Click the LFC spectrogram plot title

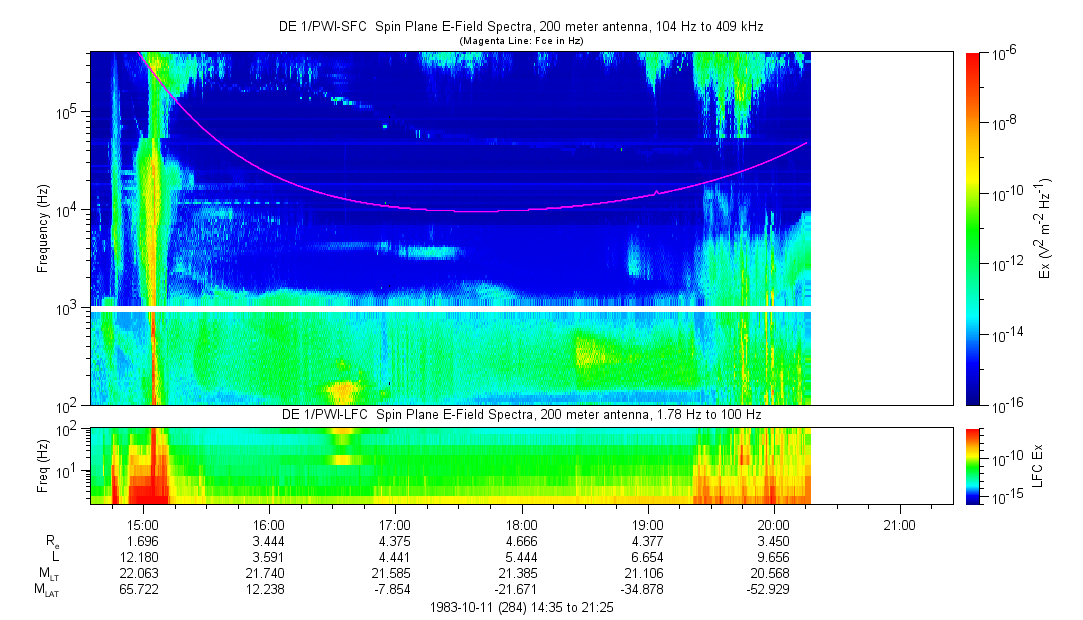[x=520, y=414]
